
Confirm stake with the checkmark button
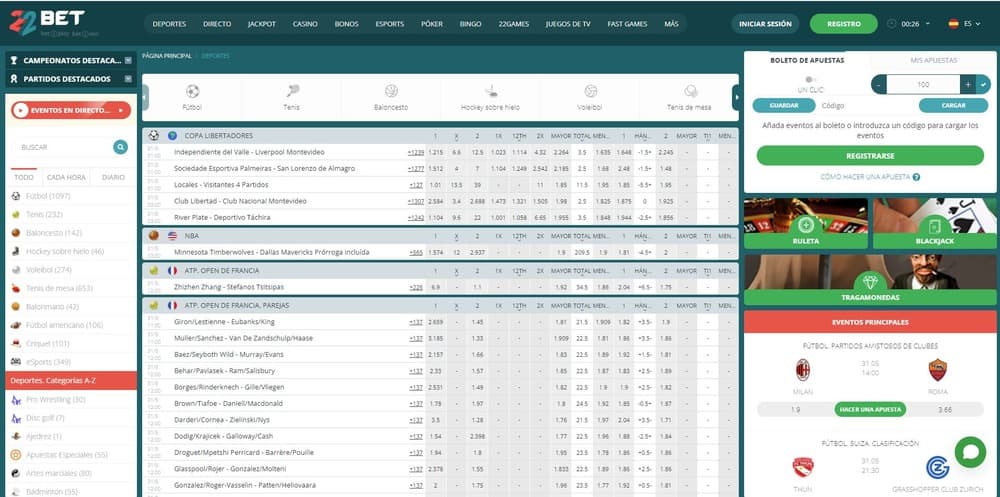[x=985, y=84]
